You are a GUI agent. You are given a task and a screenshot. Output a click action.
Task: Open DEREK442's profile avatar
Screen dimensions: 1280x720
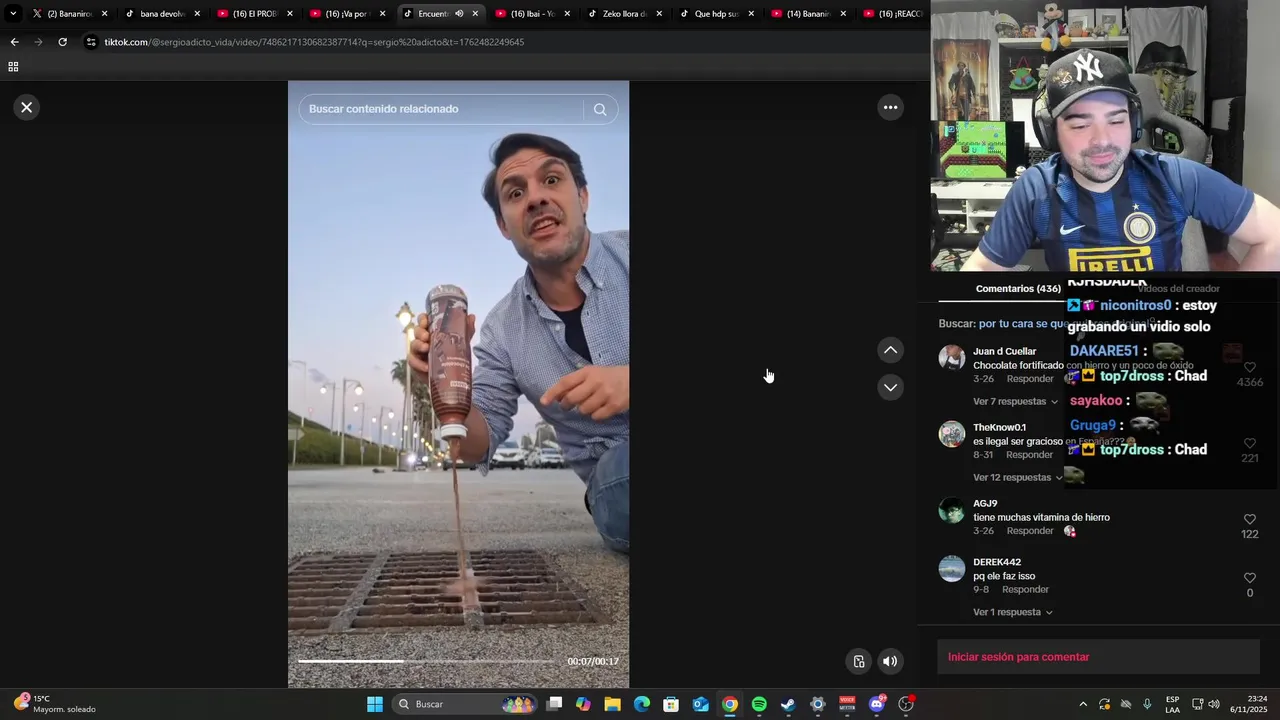[951, 568]
